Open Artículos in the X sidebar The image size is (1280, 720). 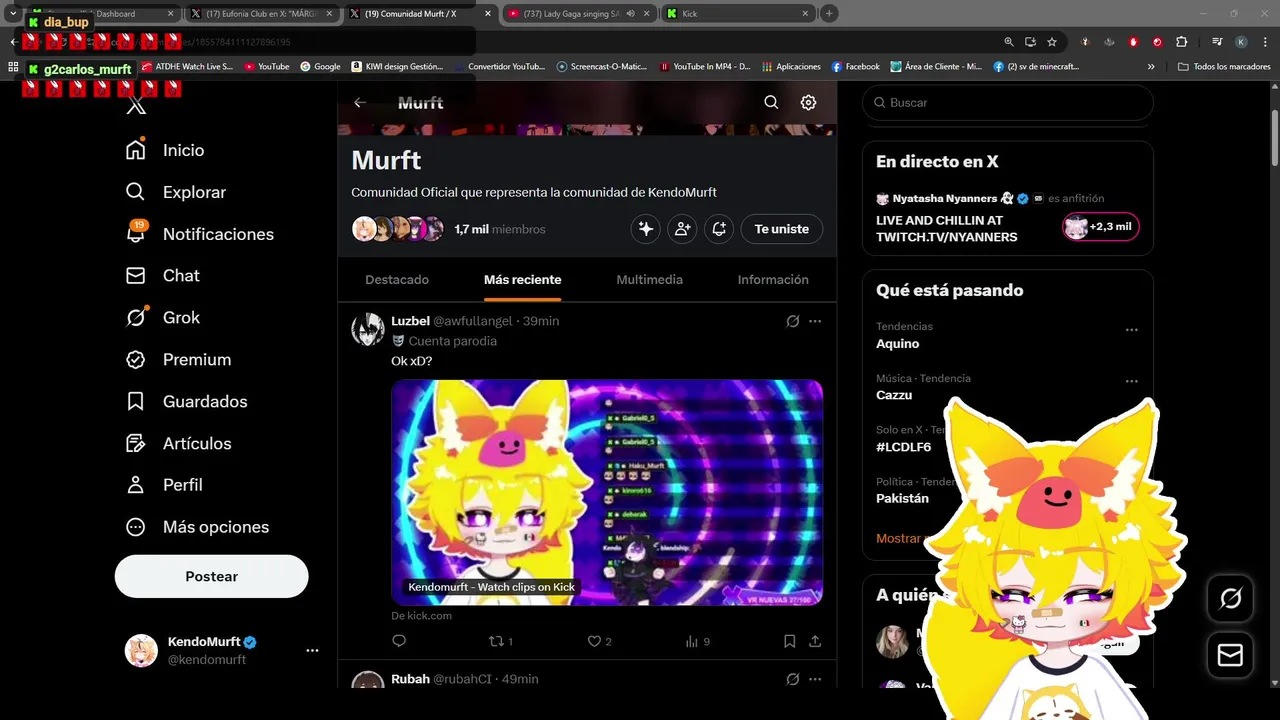tap(177, 444)
